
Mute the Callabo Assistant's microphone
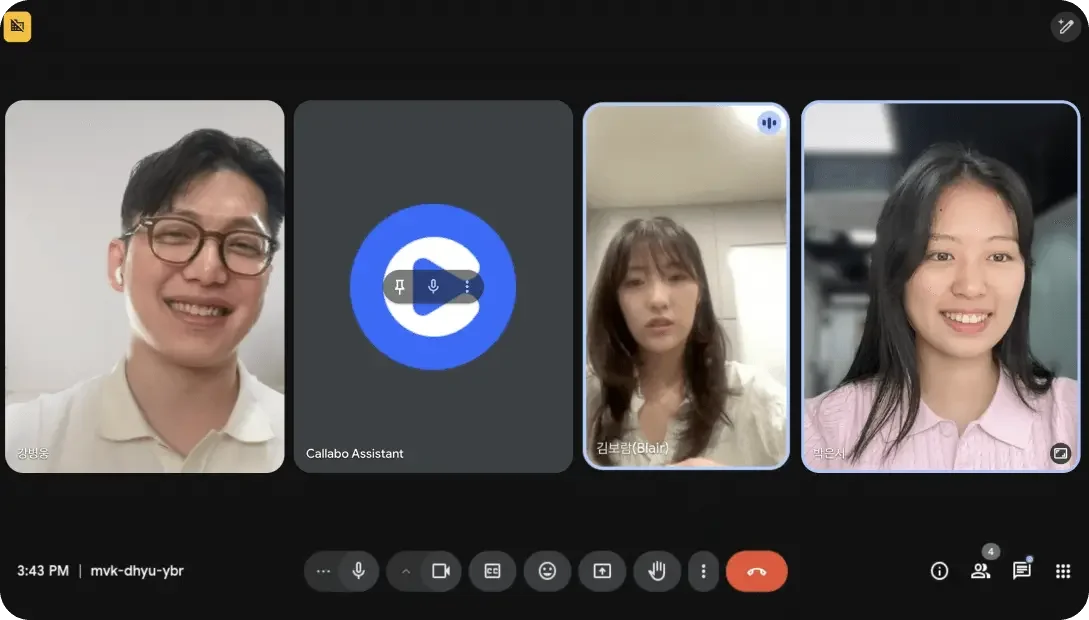[433, 287]
